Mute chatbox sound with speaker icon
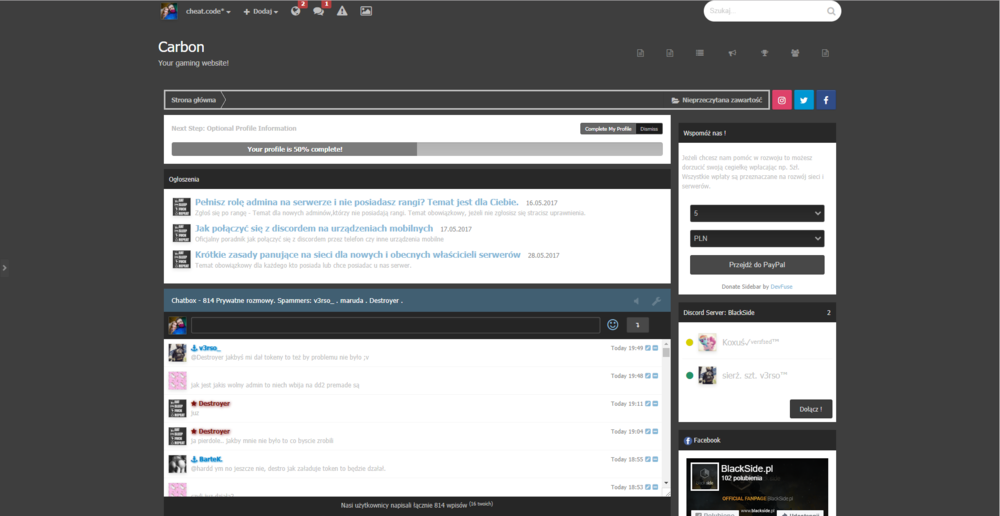The width and height of the screenshot is (1000, 516). pos(635,301)
